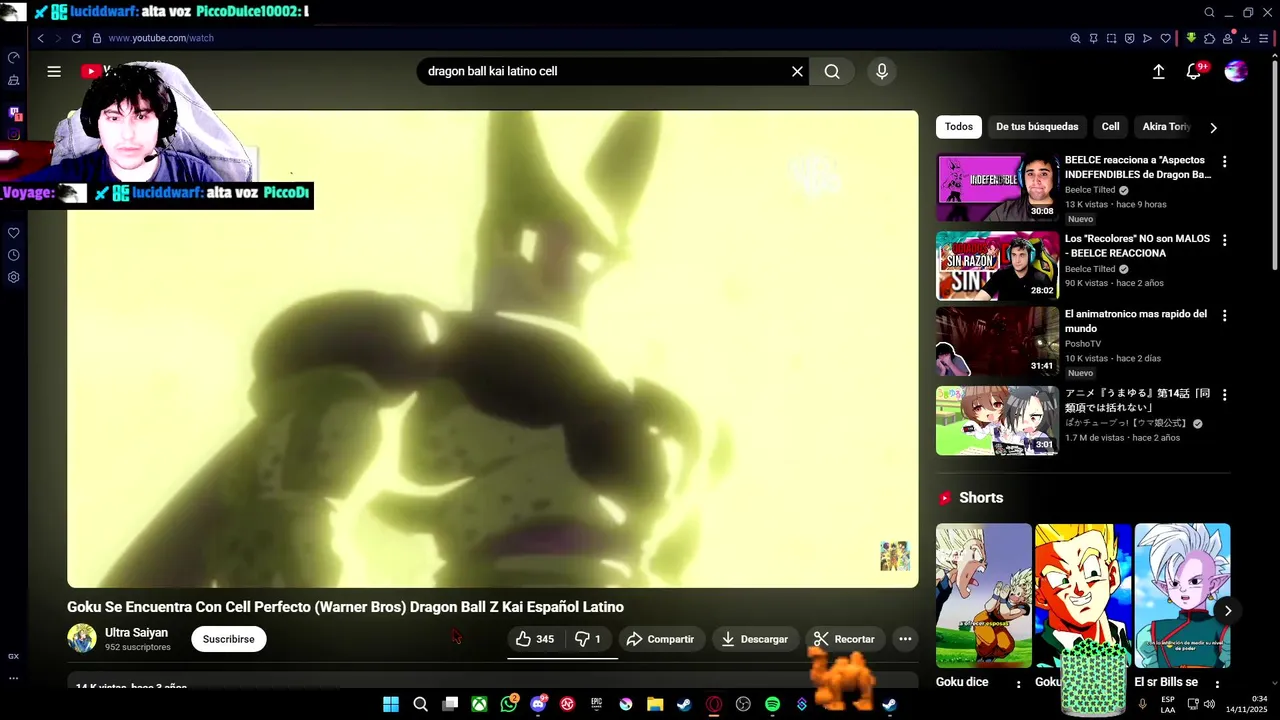
Task: Select De tus búsquedas chip
Action: (x=1037, y=127)
